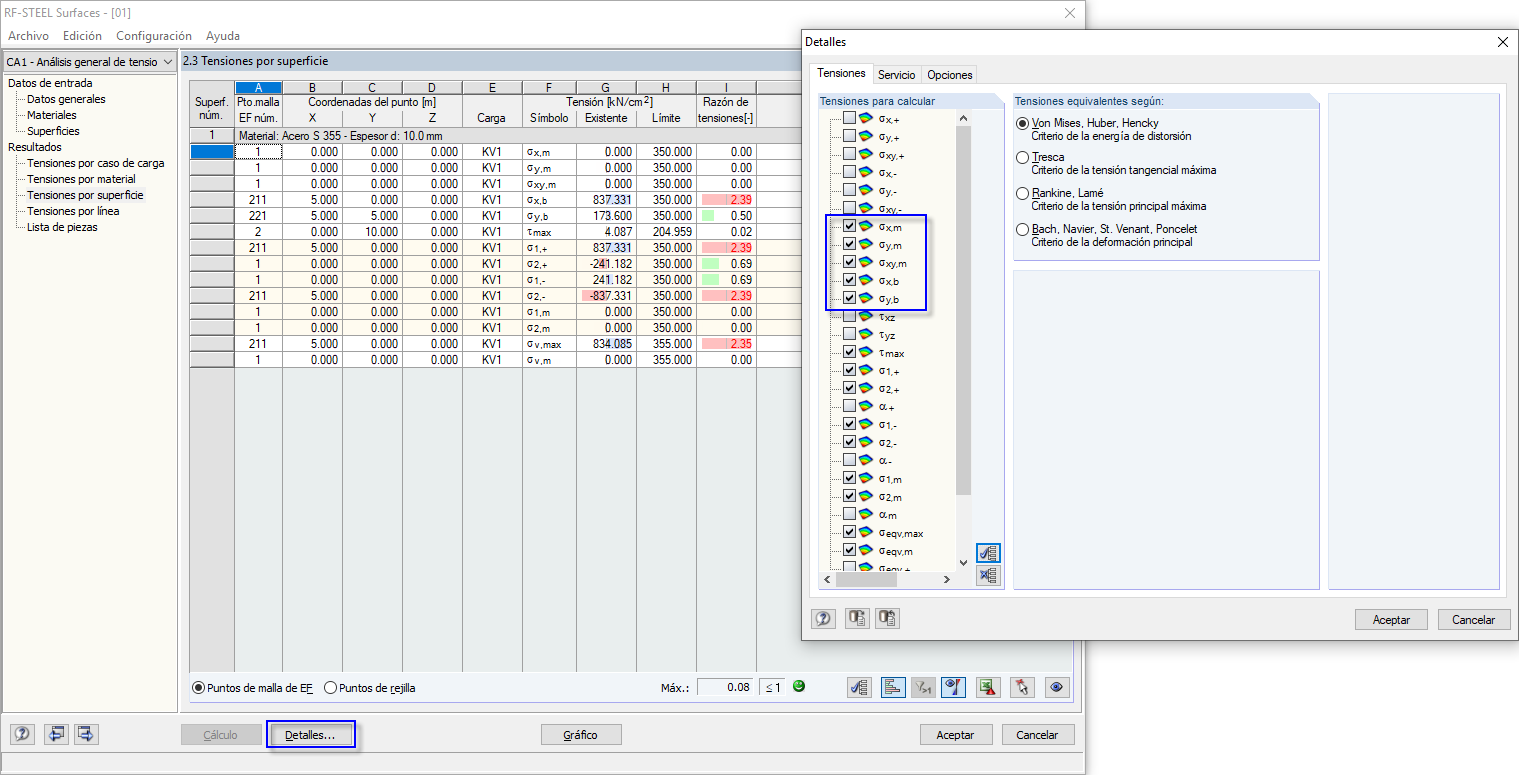The height and width of the screenshot is (775, 1519).
Task: Click the 173.600 existing stress cell
Action: click(x=606, y=216)
